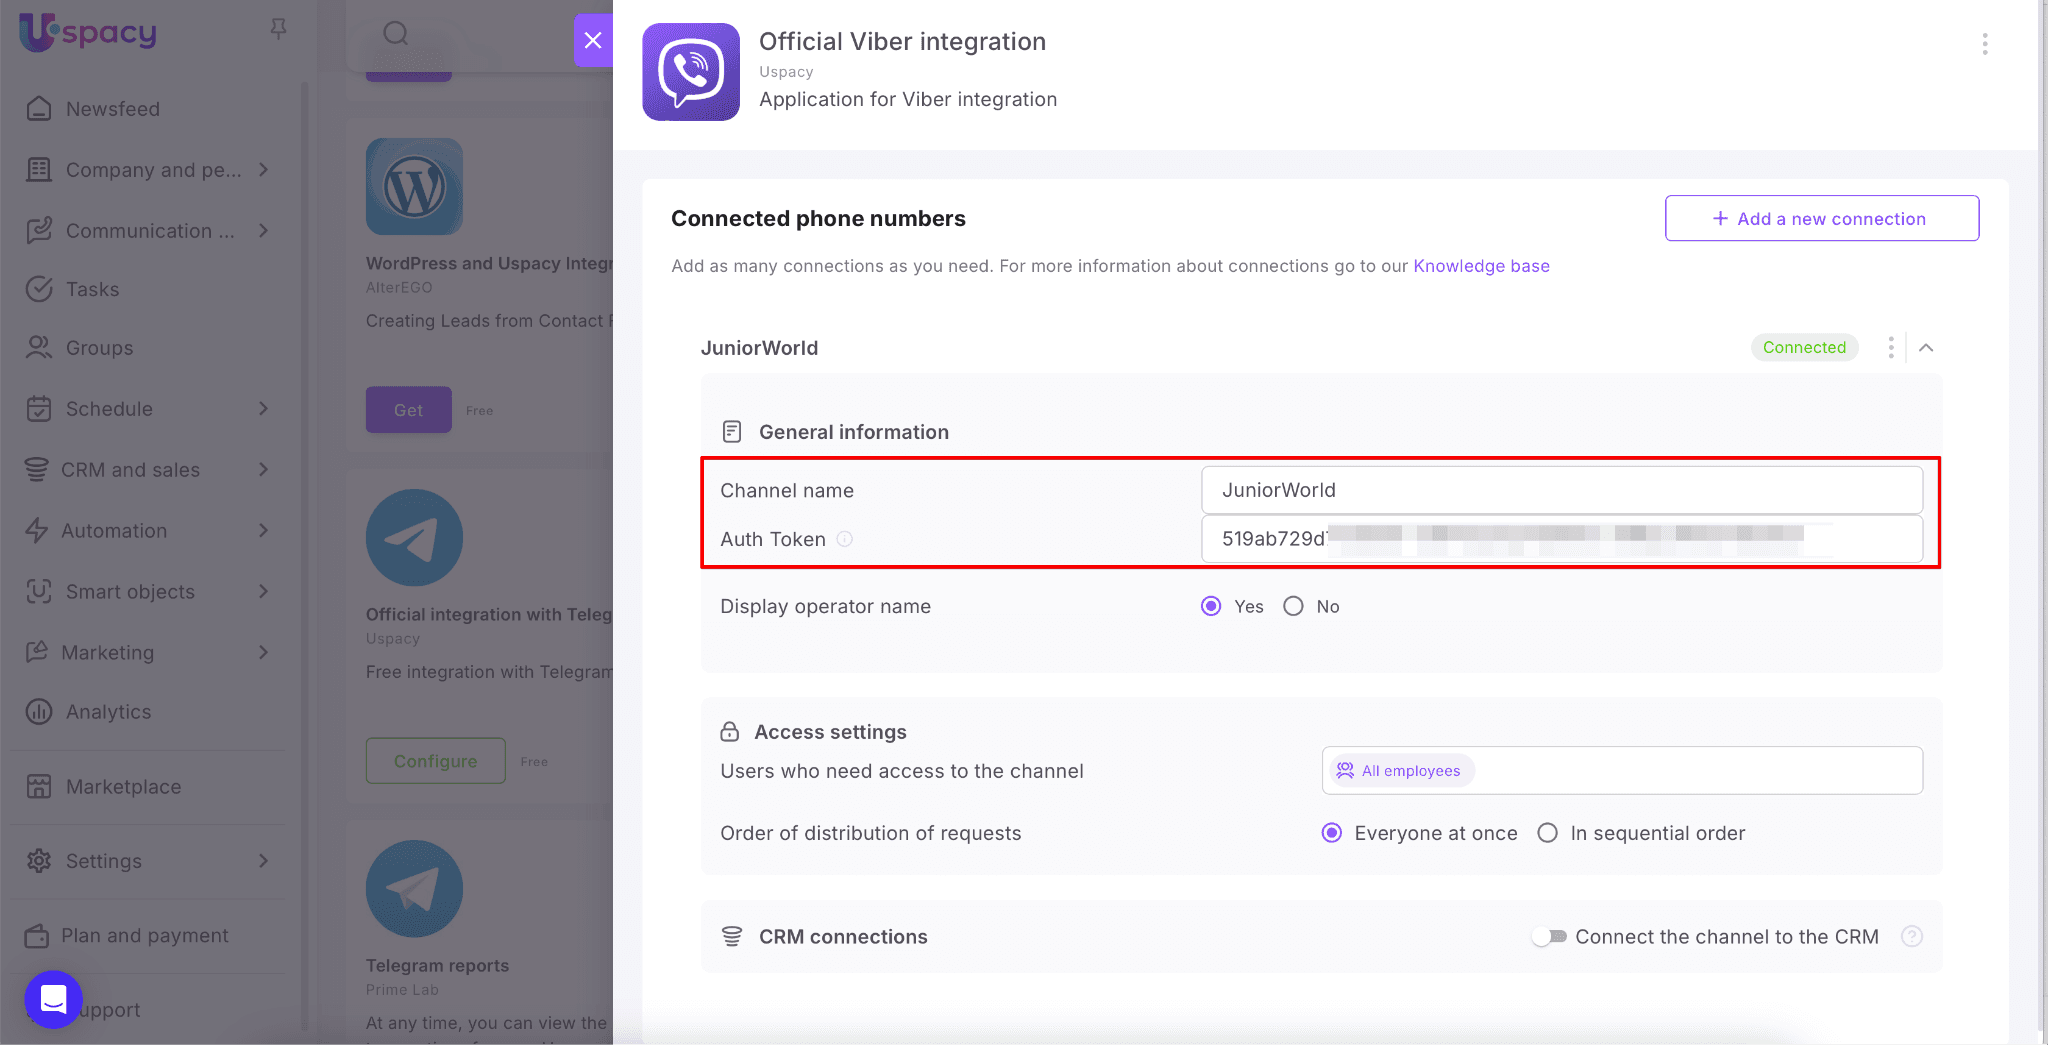Image resolution: width=2048 pixels, height=1045 pixels.
Task: Pin the sidebar with the pin icon
Action: (x=278, y=29)
